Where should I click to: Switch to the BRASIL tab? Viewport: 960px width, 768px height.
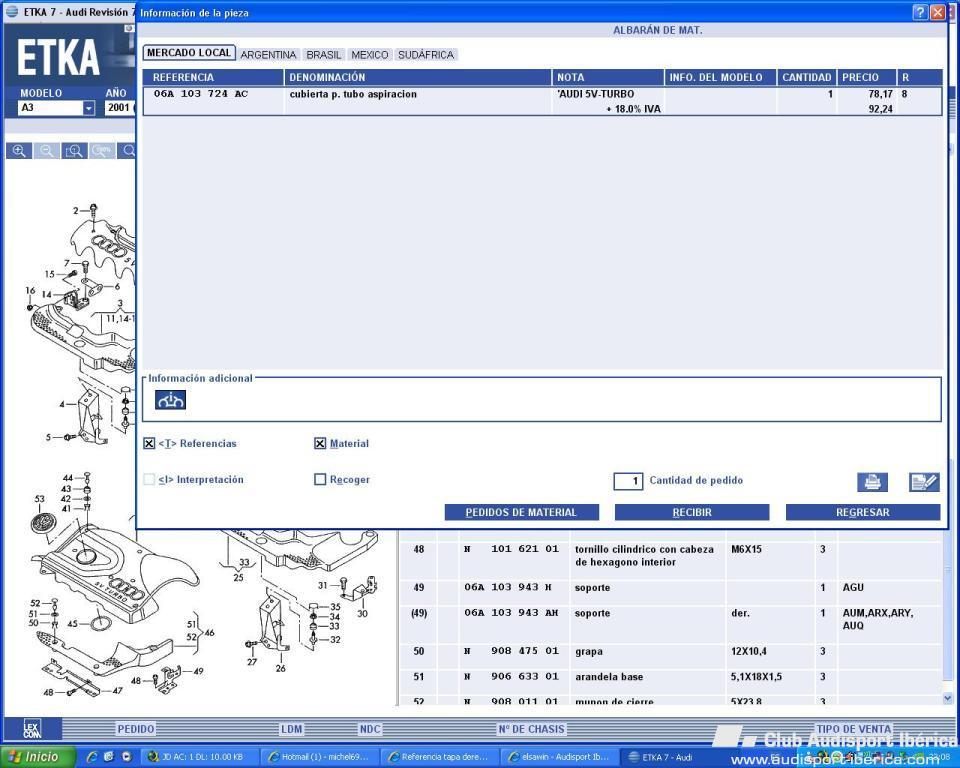click(x=324, y=55)
